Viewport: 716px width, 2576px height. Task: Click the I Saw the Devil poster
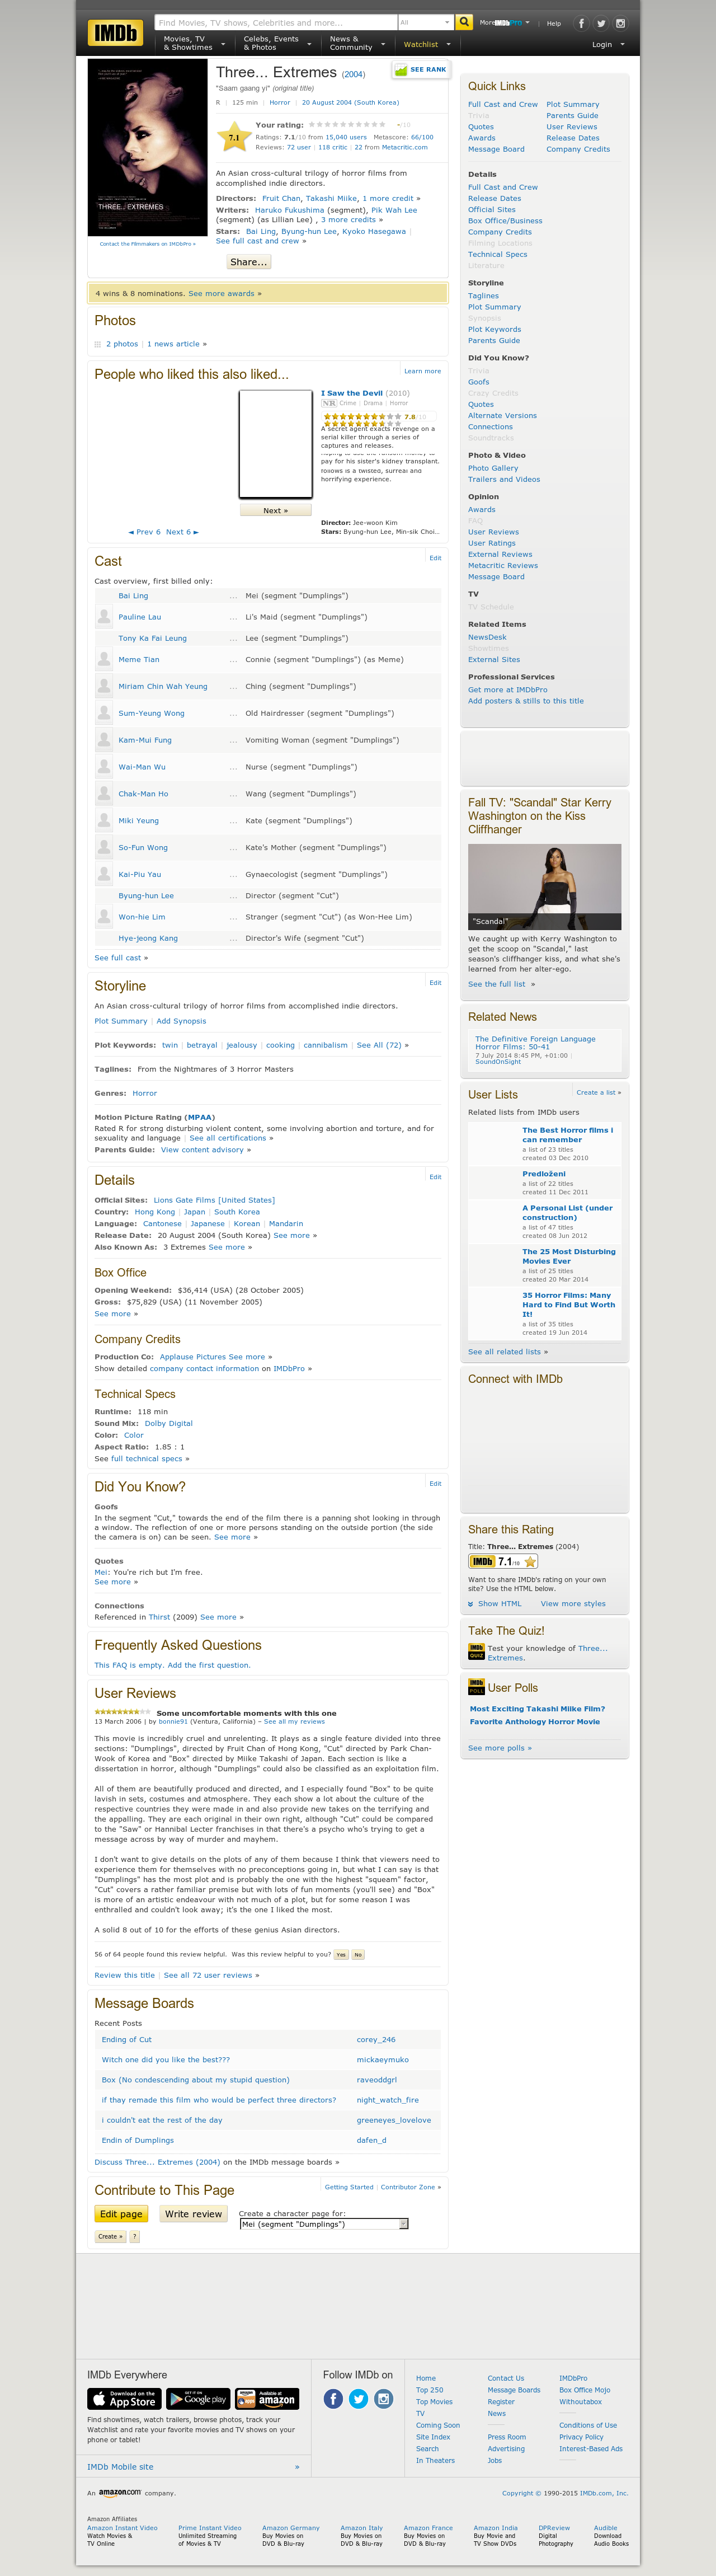point(276,444)
